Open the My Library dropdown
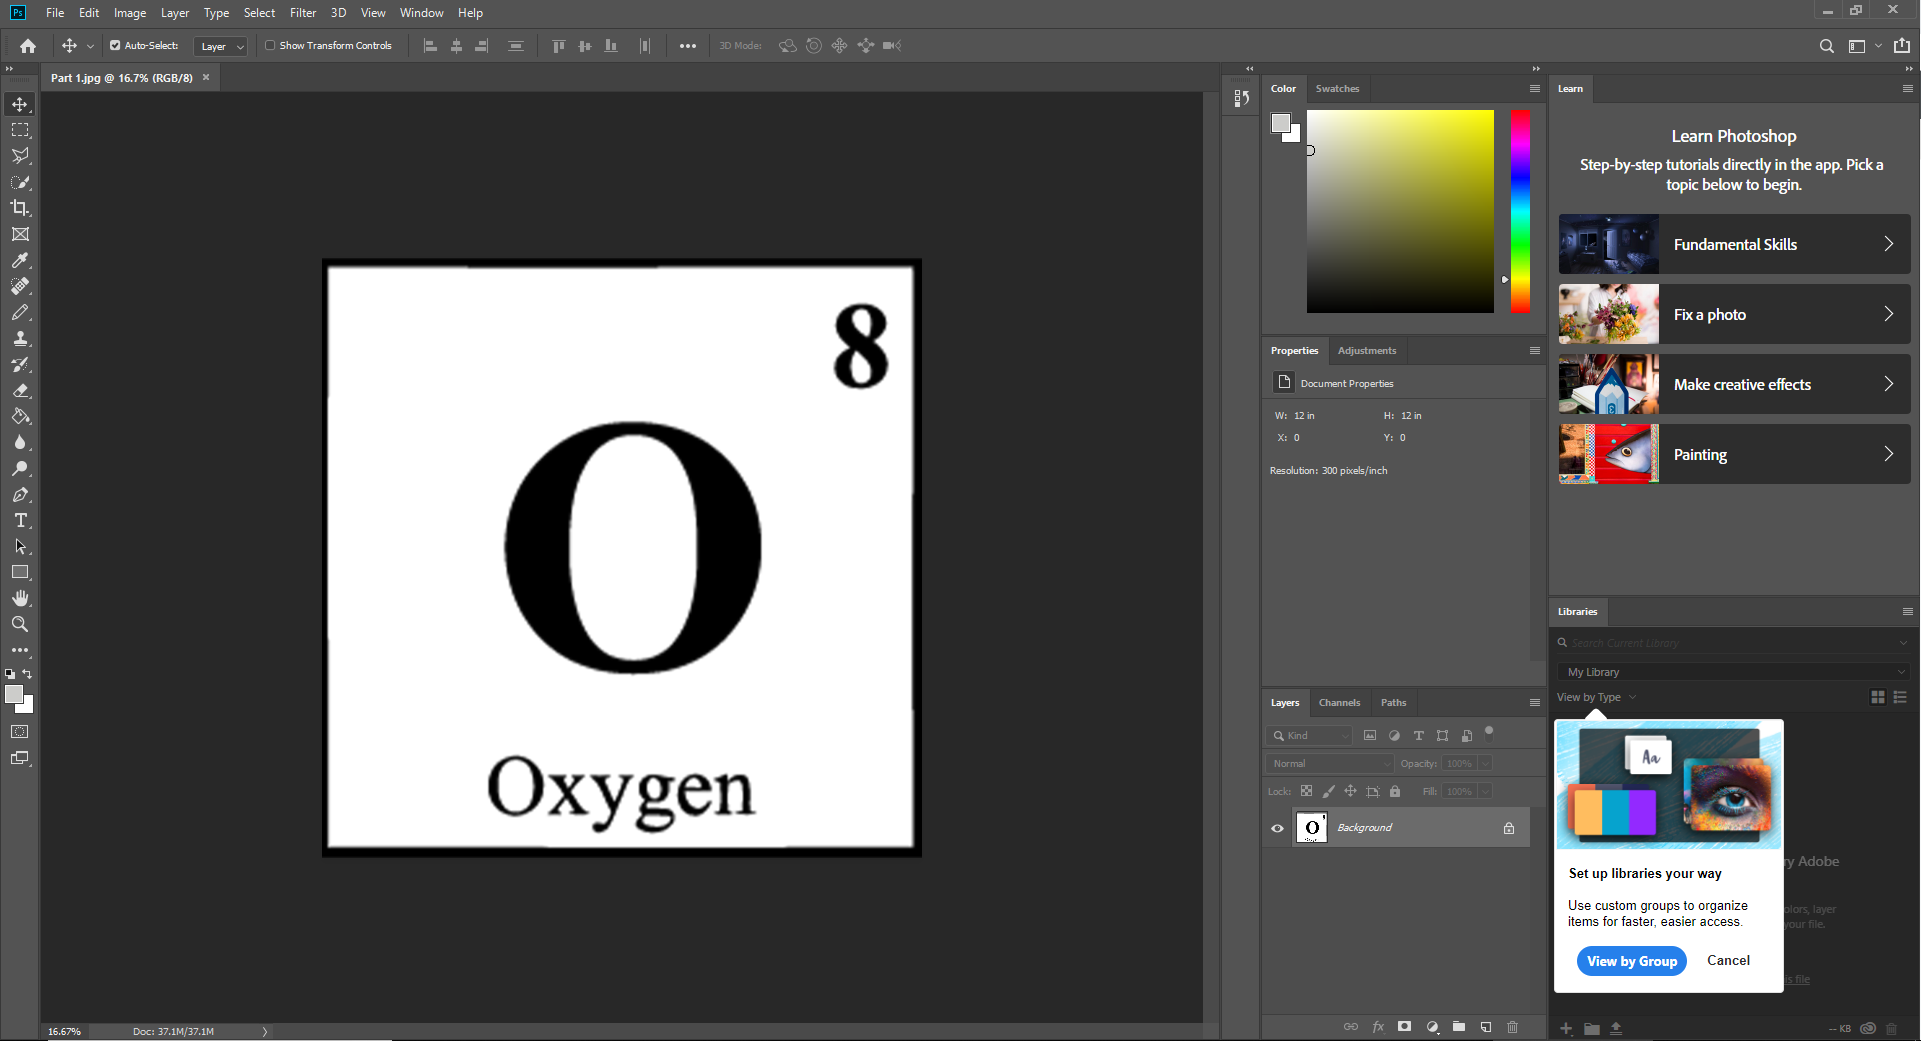 pos(1733,672)
